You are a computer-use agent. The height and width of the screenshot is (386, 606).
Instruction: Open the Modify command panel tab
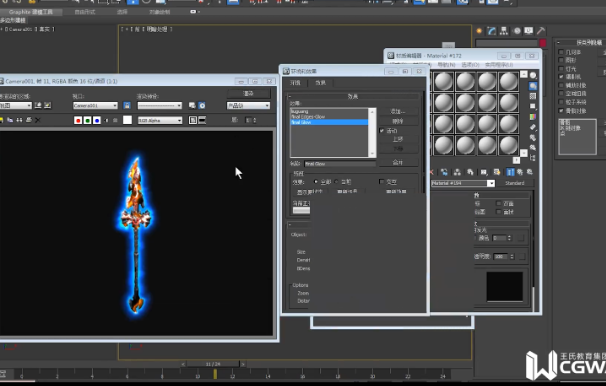click(492, 31)
